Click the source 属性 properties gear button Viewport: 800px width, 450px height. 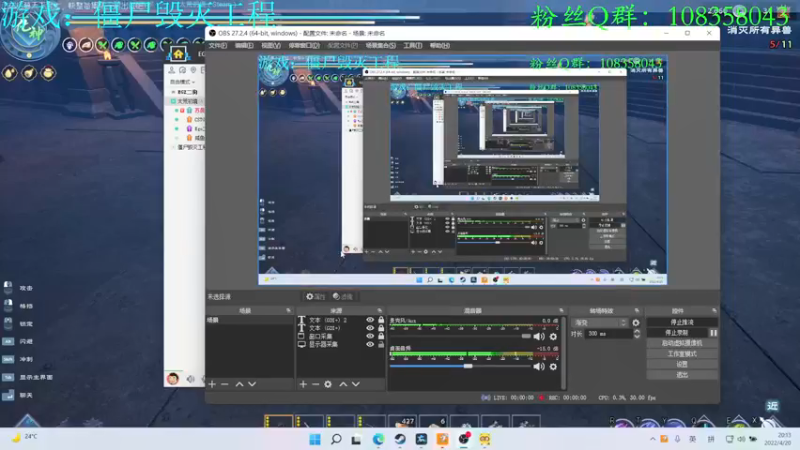(315, 296)
